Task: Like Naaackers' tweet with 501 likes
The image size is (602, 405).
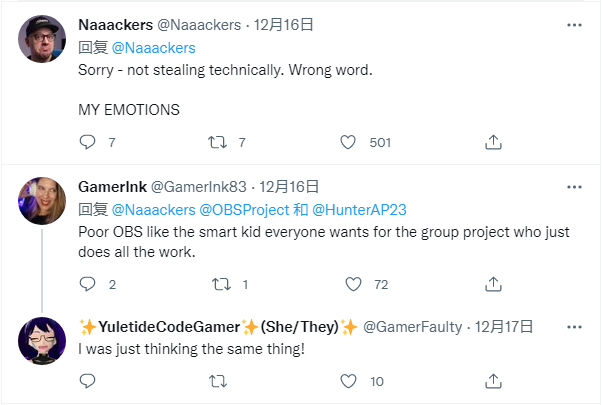Action: click(x=348, y=142)
